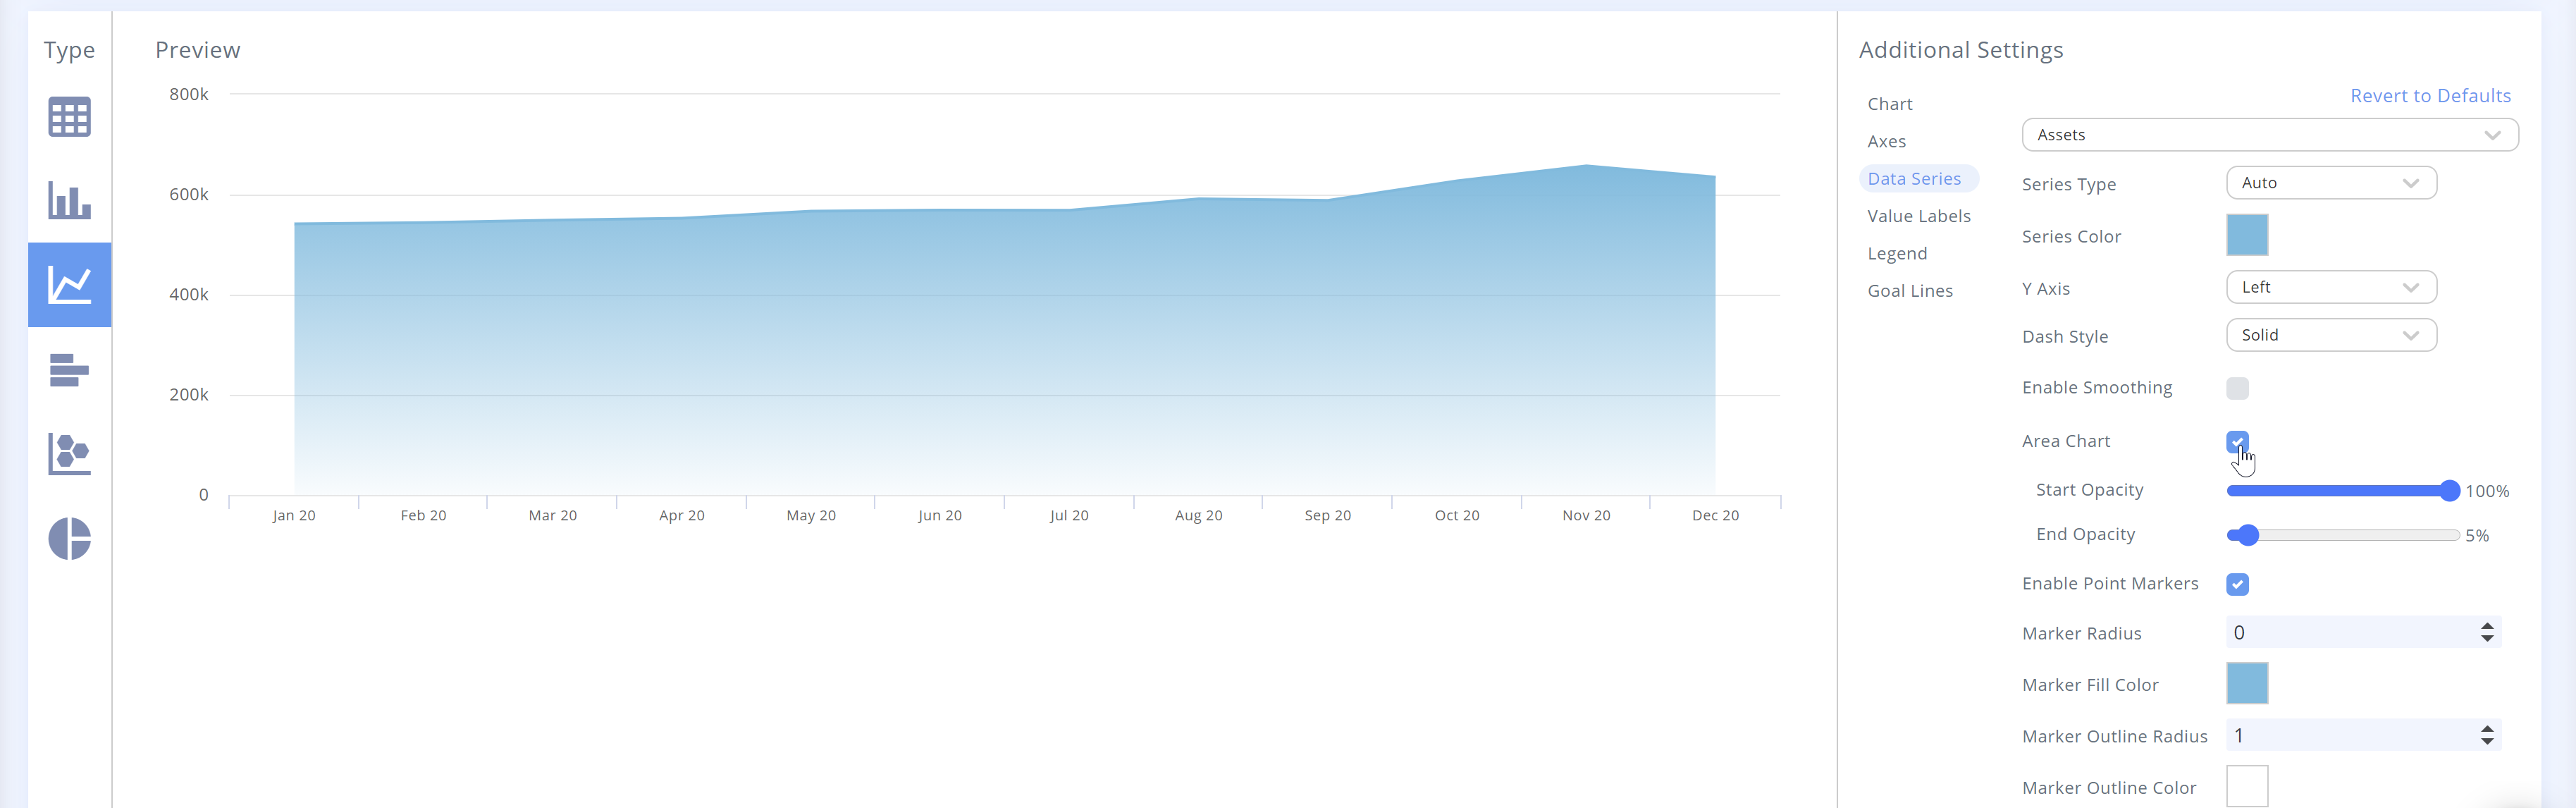2576x808 pixels.
Task: Open the Y Axis Left dropdown
Action: [x=2330, y=287]
